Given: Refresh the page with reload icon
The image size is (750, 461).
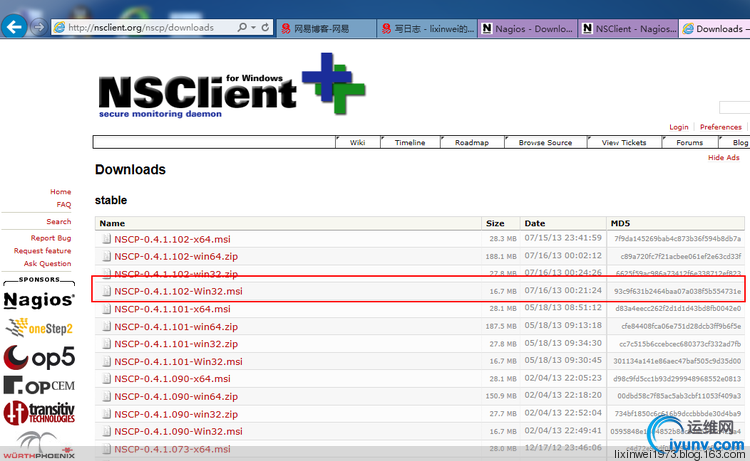Looking at the screenshot, I should [x=265, y=27].
